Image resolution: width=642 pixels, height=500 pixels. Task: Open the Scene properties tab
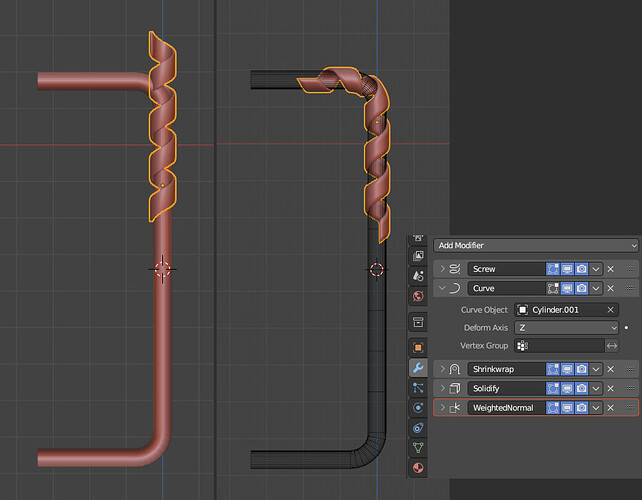tap(418, 276)
